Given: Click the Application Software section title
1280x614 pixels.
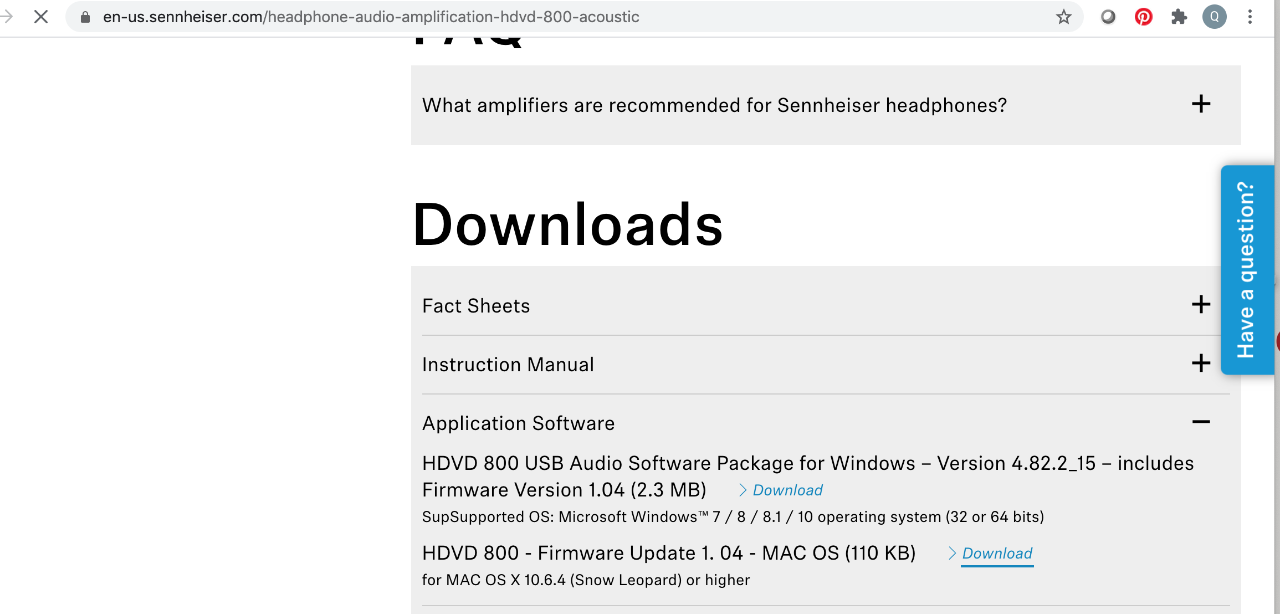Looking at the screenshot, I should [x=518, y=423].
